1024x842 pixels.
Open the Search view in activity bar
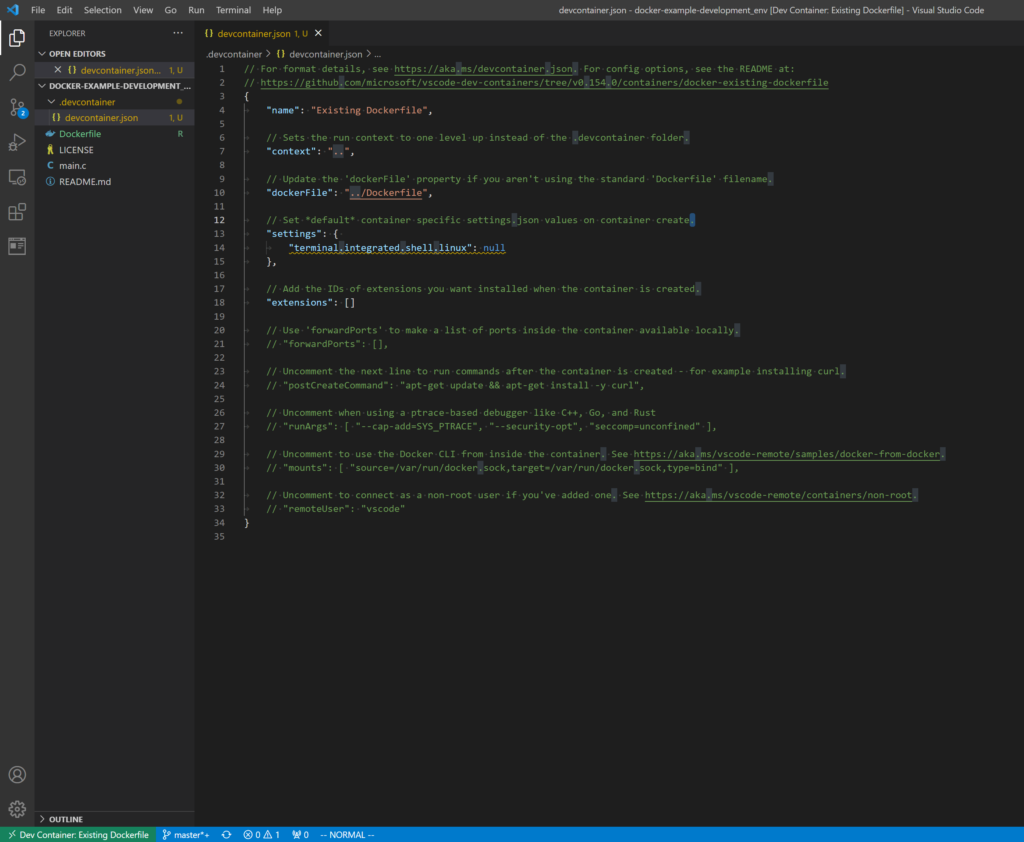17,72
